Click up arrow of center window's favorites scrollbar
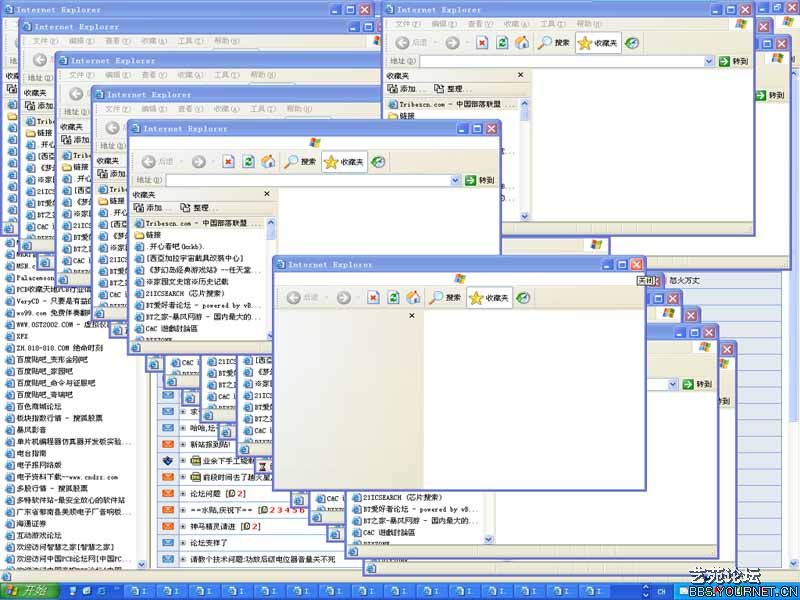Viewport: 800px width, 600px height. [271, 222]
